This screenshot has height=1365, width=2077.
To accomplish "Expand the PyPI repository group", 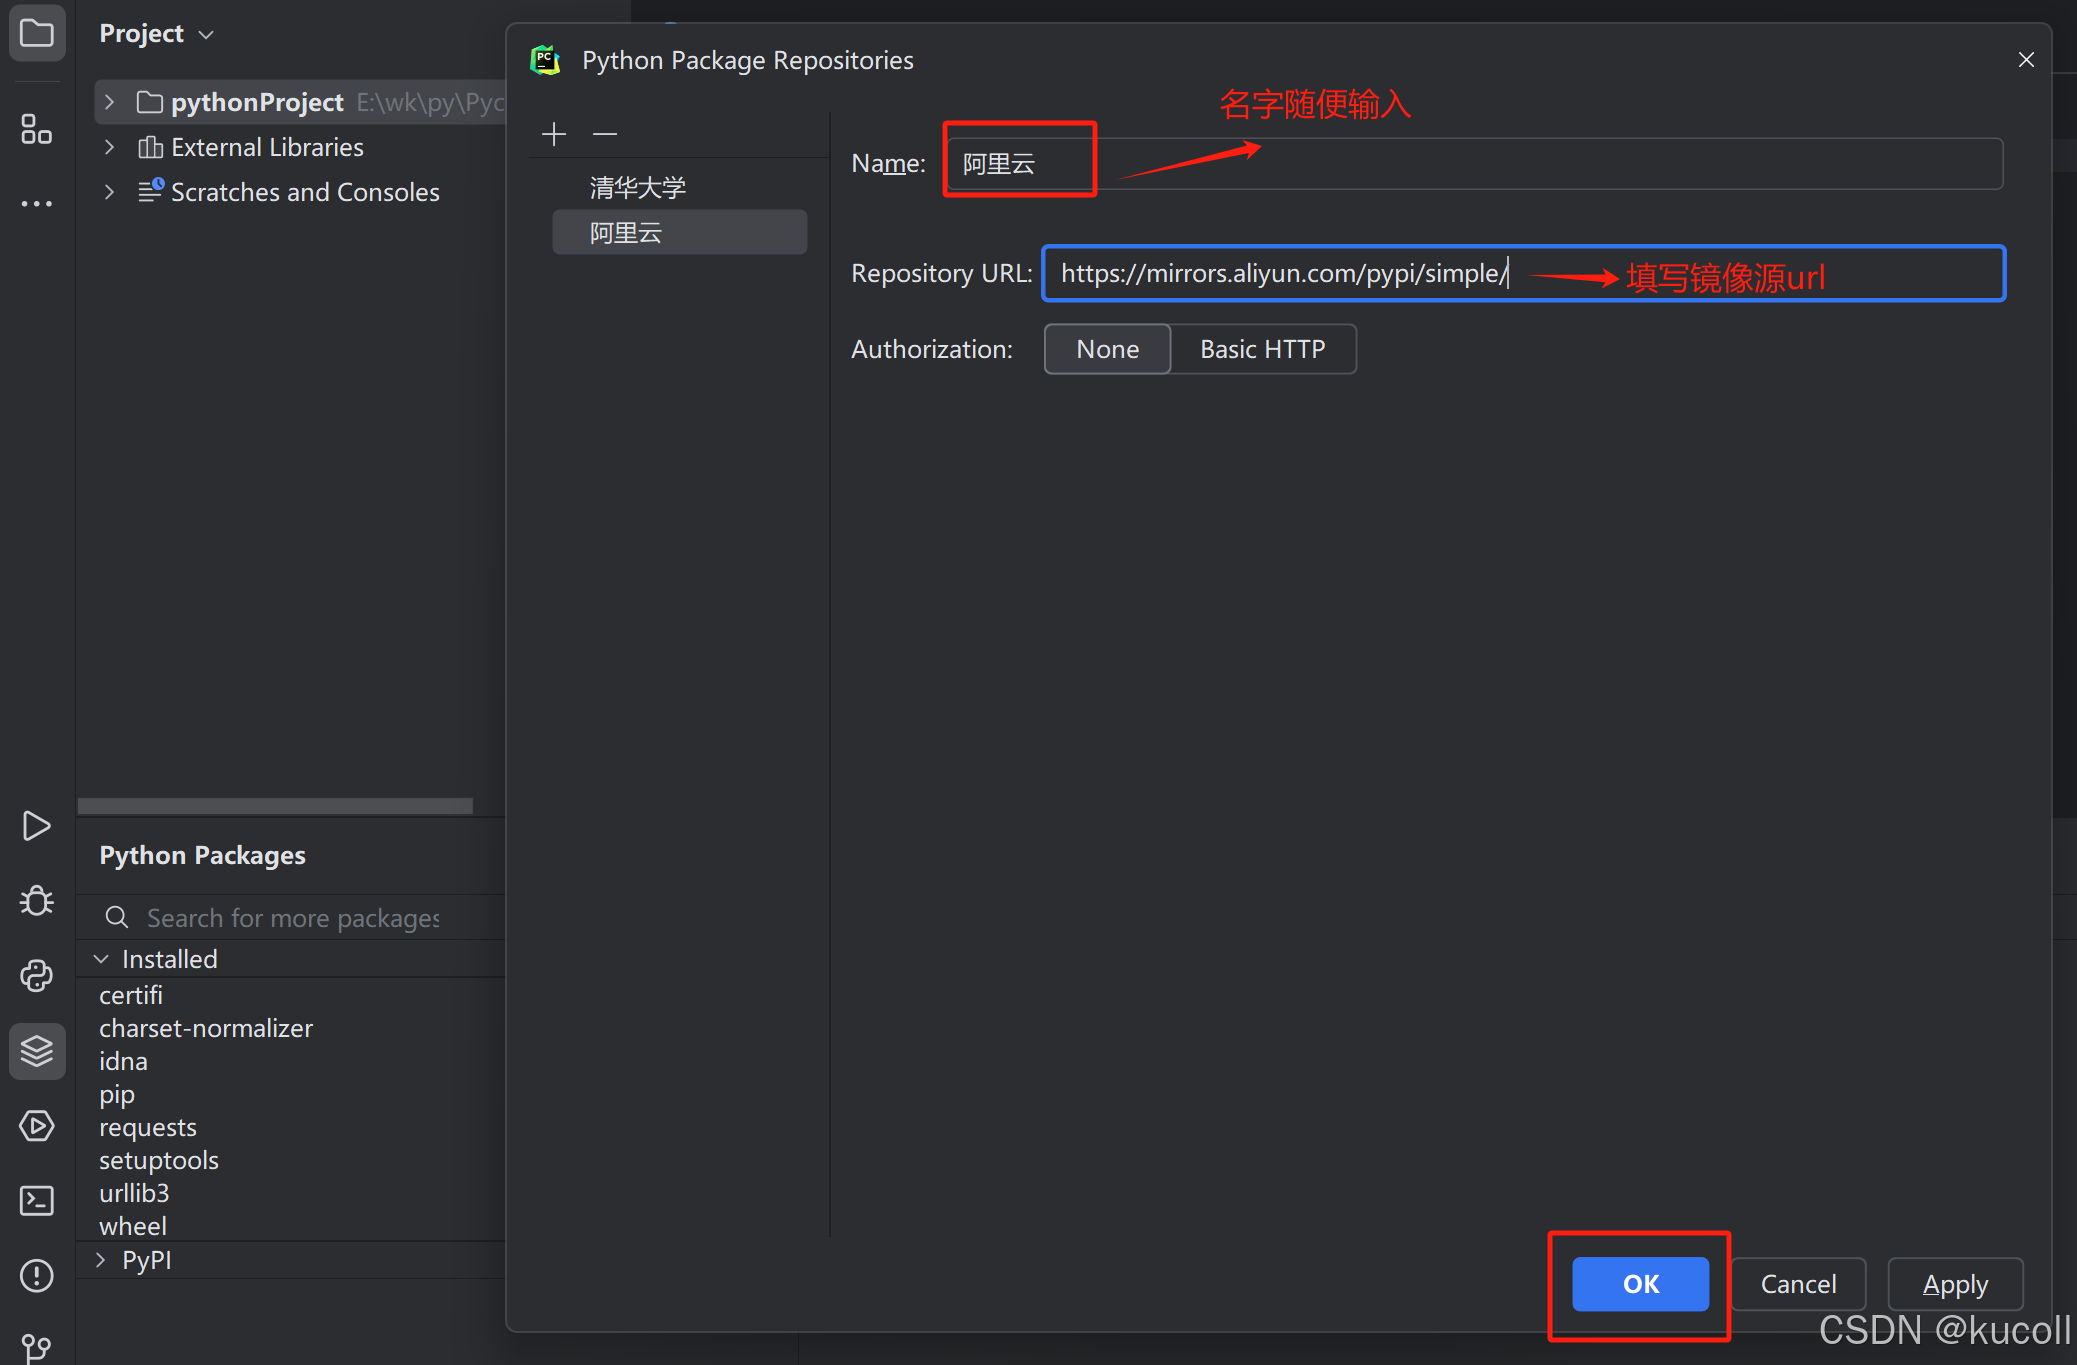I will point(101,1260).
